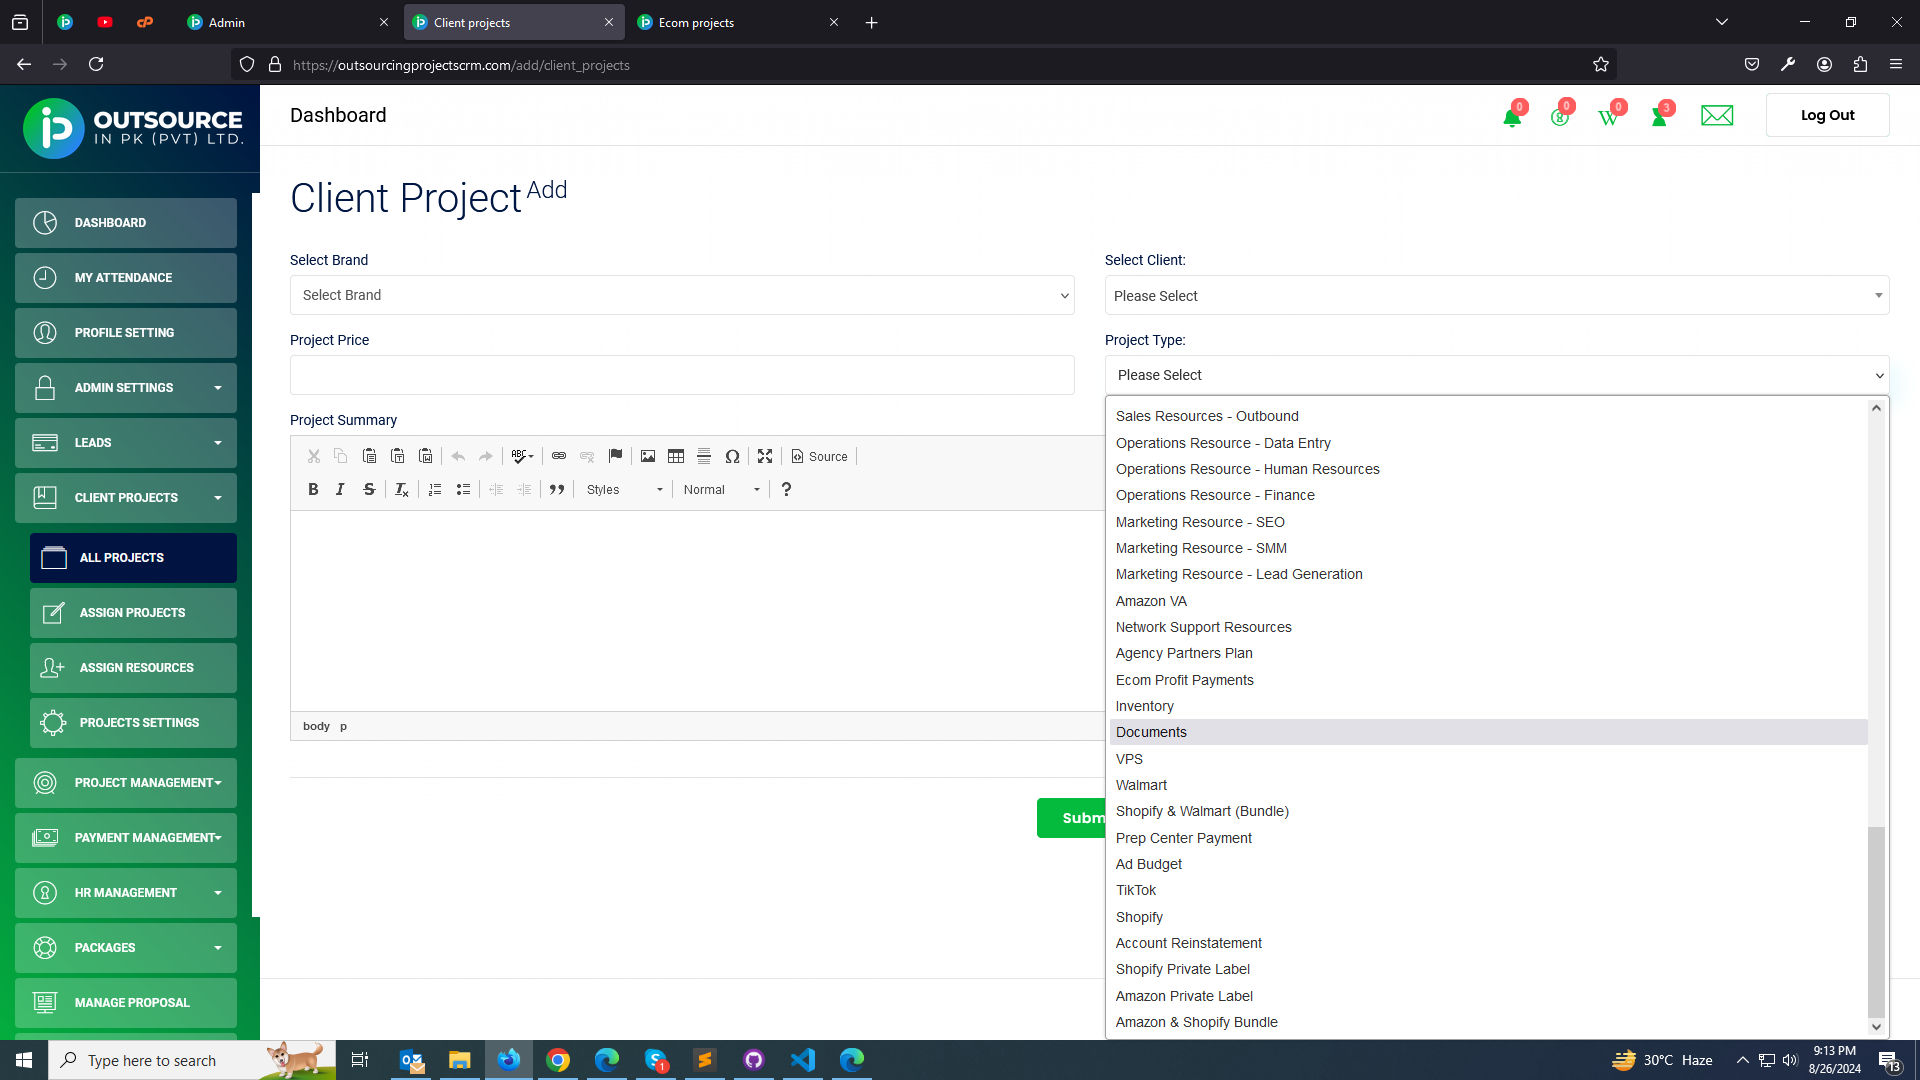Click the Italic formatting icon
The height and width of the screenshot is (1080, 1920).
(340, 489)
